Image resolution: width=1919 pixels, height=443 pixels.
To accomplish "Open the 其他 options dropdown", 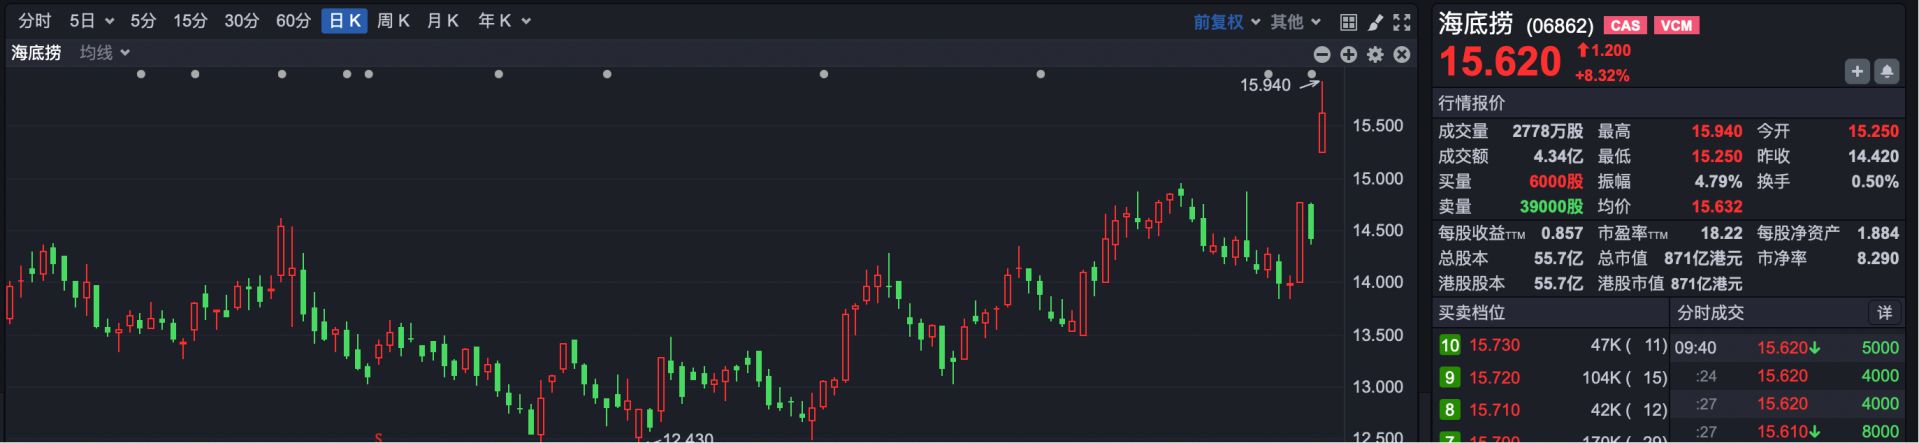I will [x=1296, y=22].
